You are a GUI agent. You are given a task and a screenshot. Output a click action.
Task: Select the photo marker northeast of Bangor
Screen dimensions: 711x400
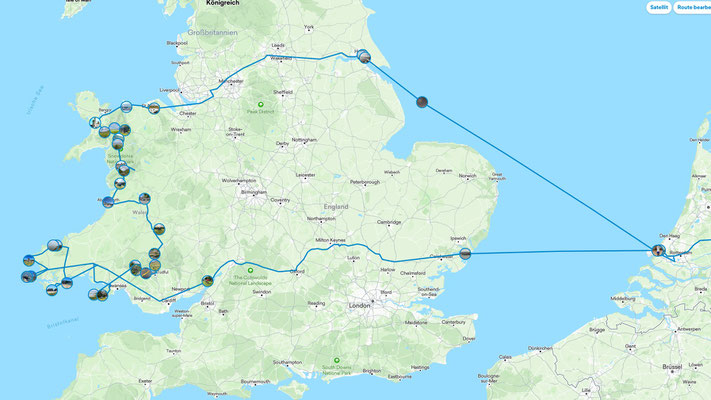point(126,107)
